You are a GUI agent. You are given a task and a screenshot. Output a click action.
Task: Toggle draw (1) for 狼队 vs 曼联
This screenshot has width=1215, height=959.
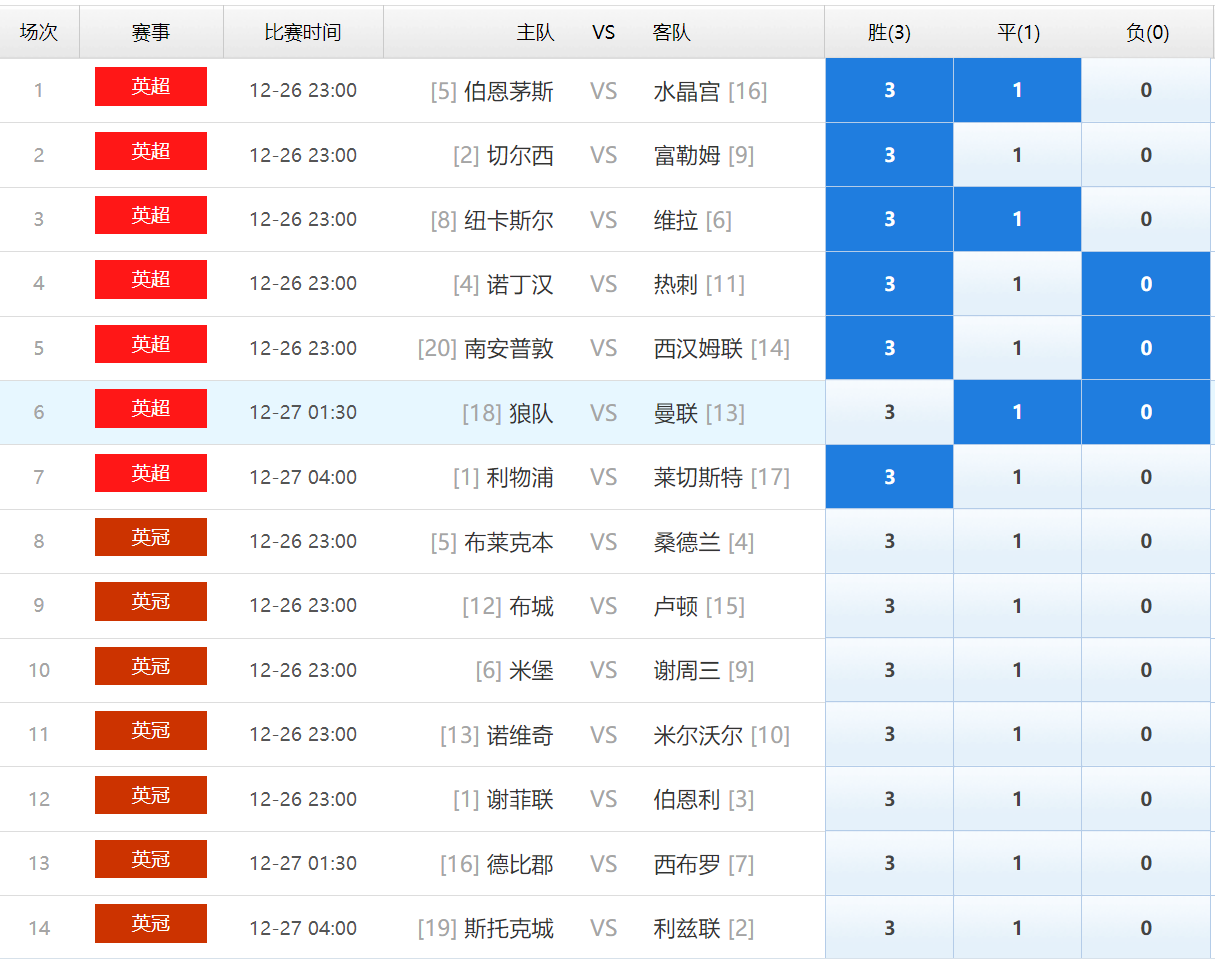pos(1017,412)
